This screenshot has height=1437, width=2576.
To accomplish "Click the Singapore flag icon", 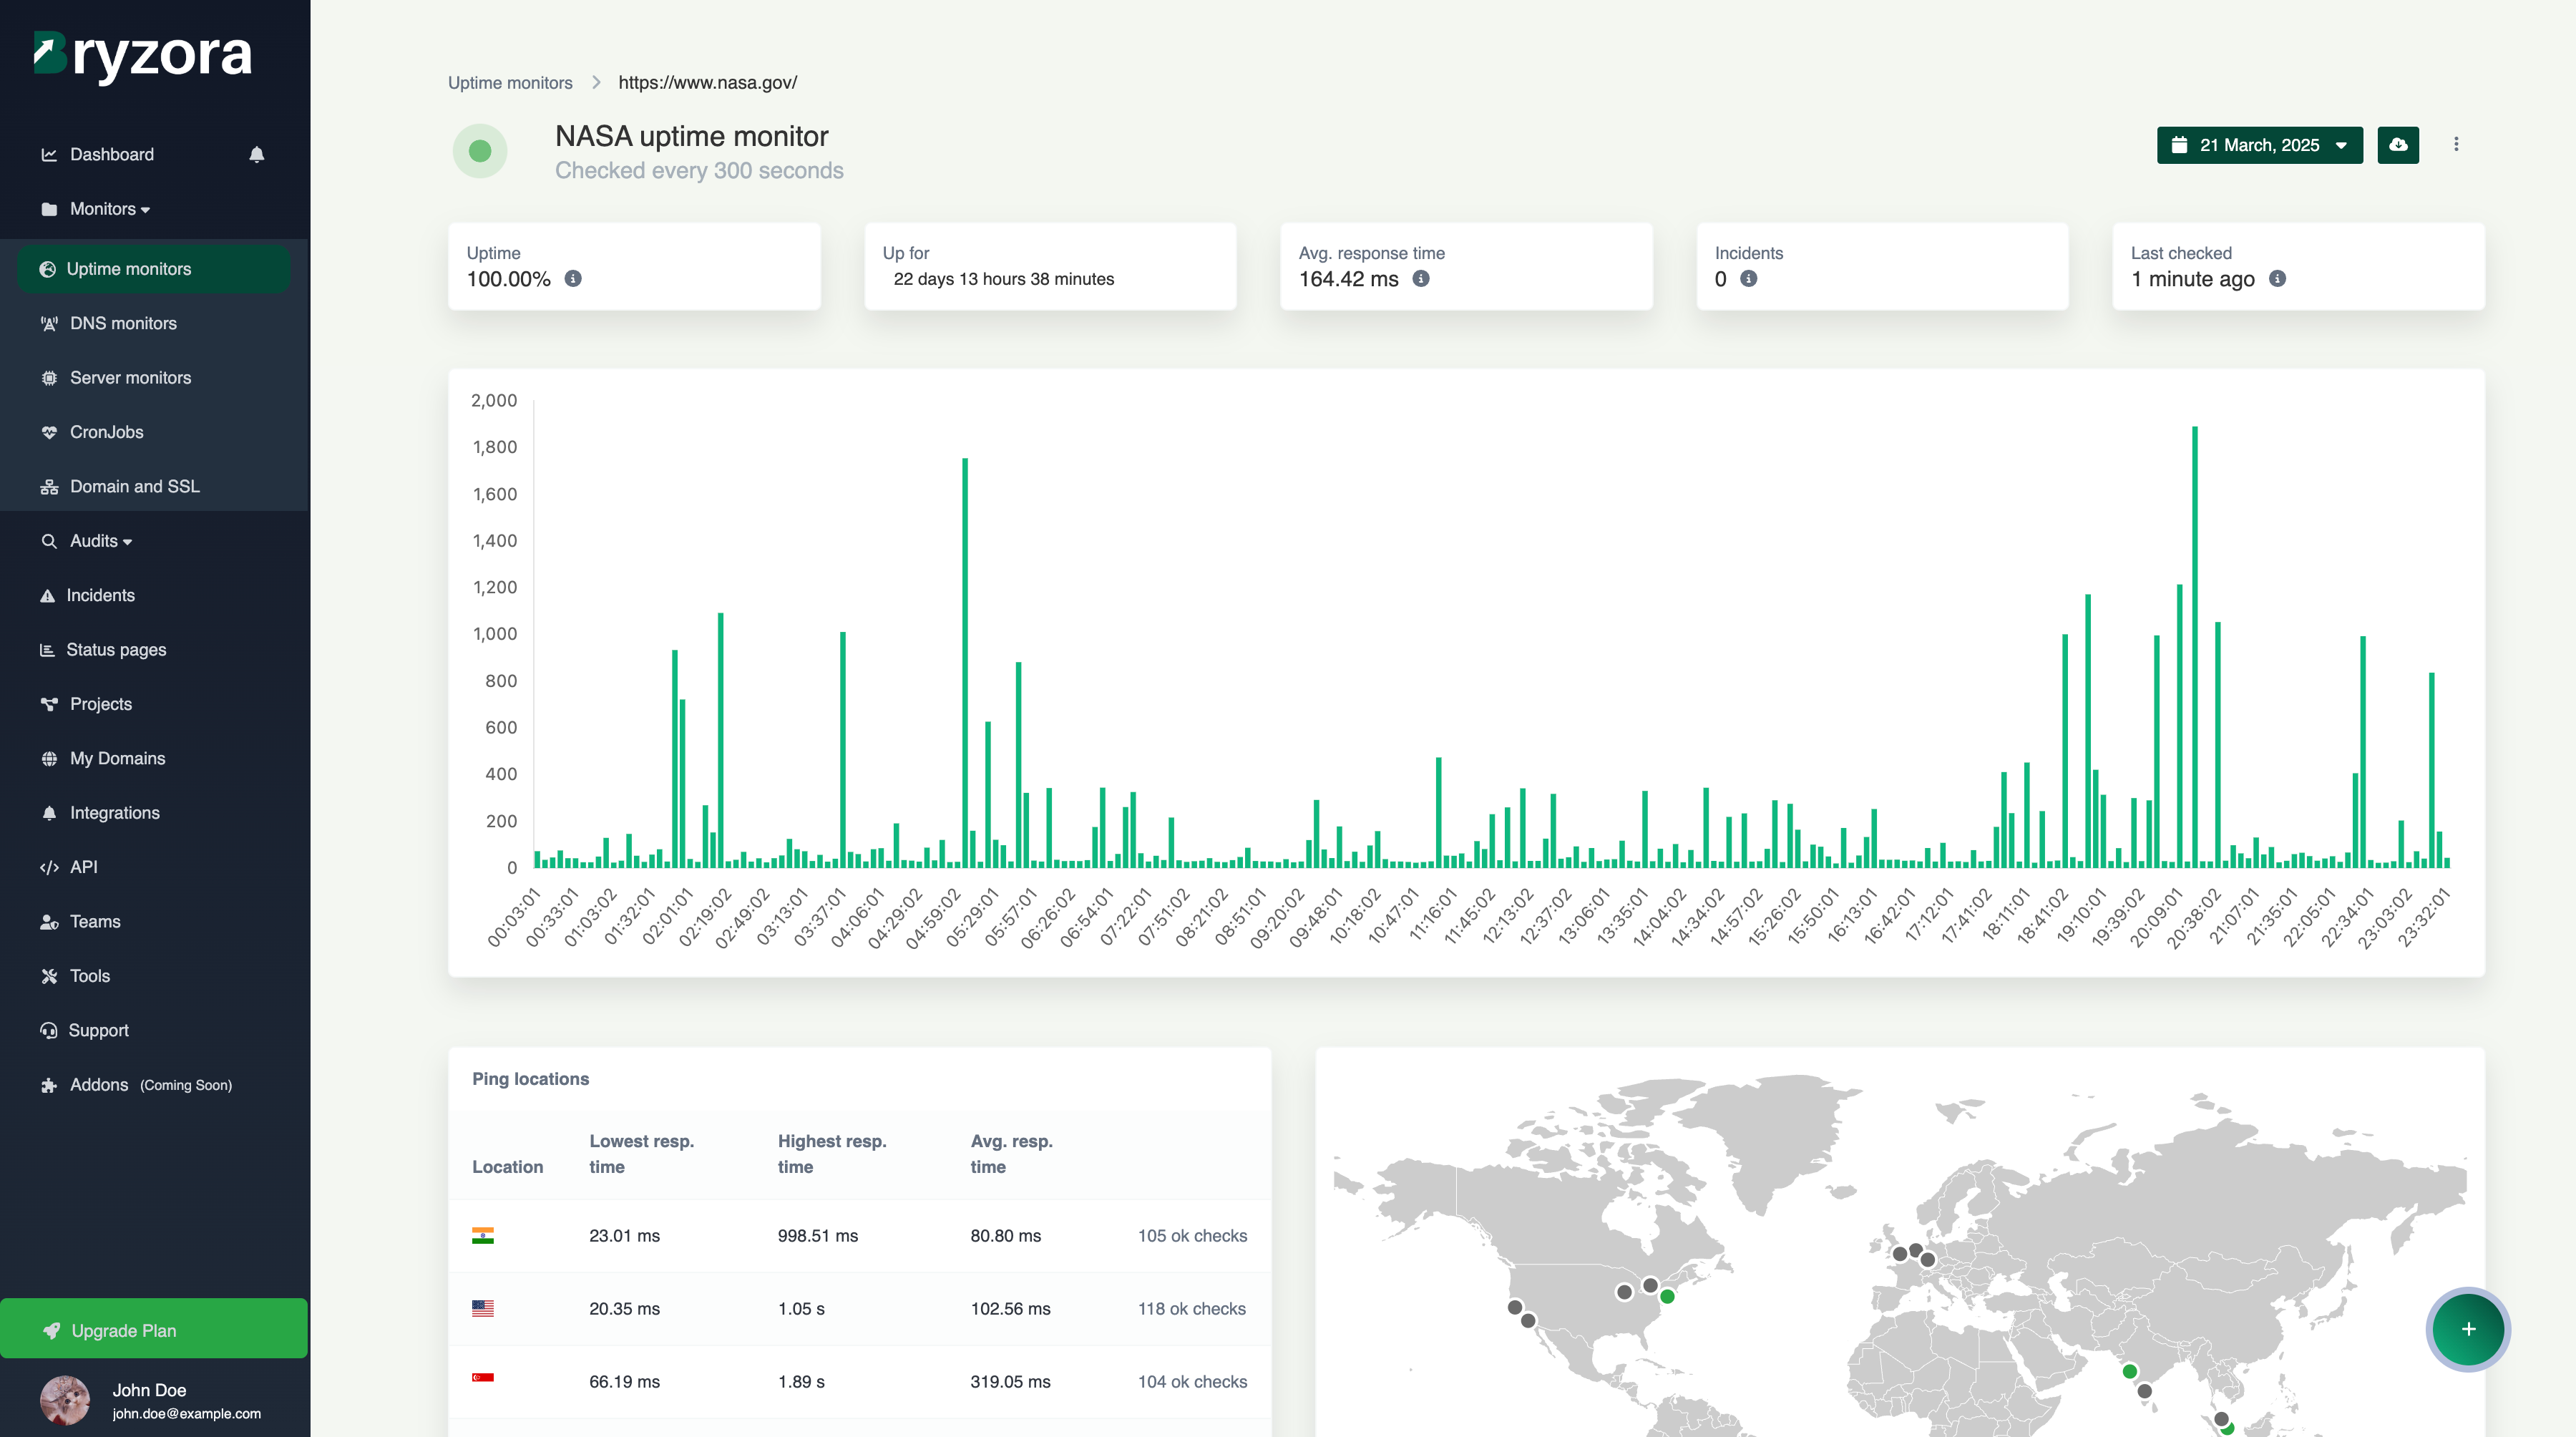I will coord(483,1378).
